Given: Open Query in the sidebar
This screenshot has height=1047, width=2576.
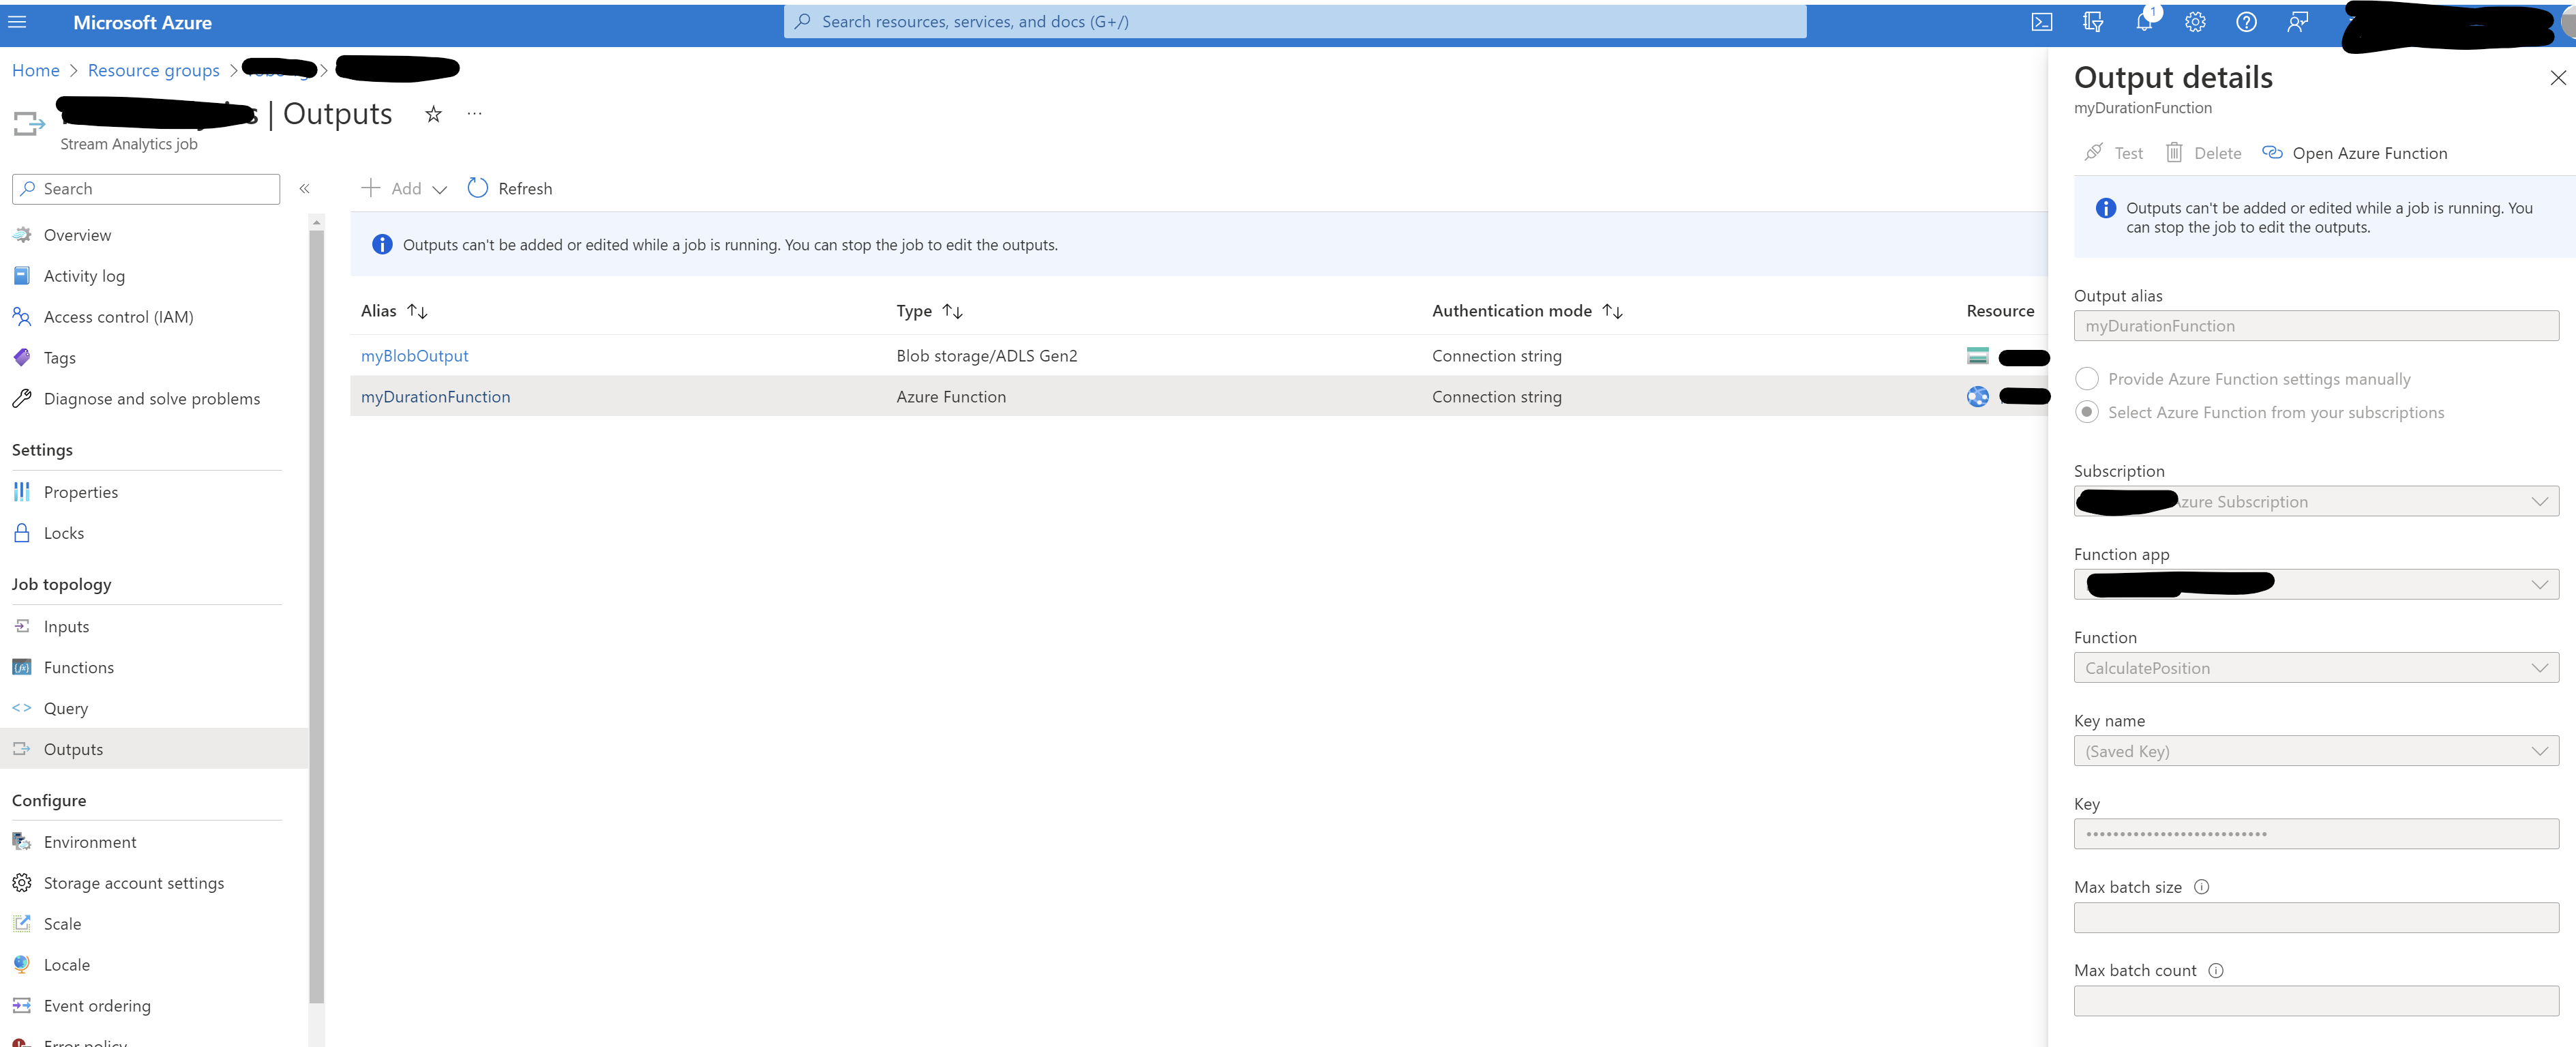Looking at the screenshot, I should tap(66, 708).
